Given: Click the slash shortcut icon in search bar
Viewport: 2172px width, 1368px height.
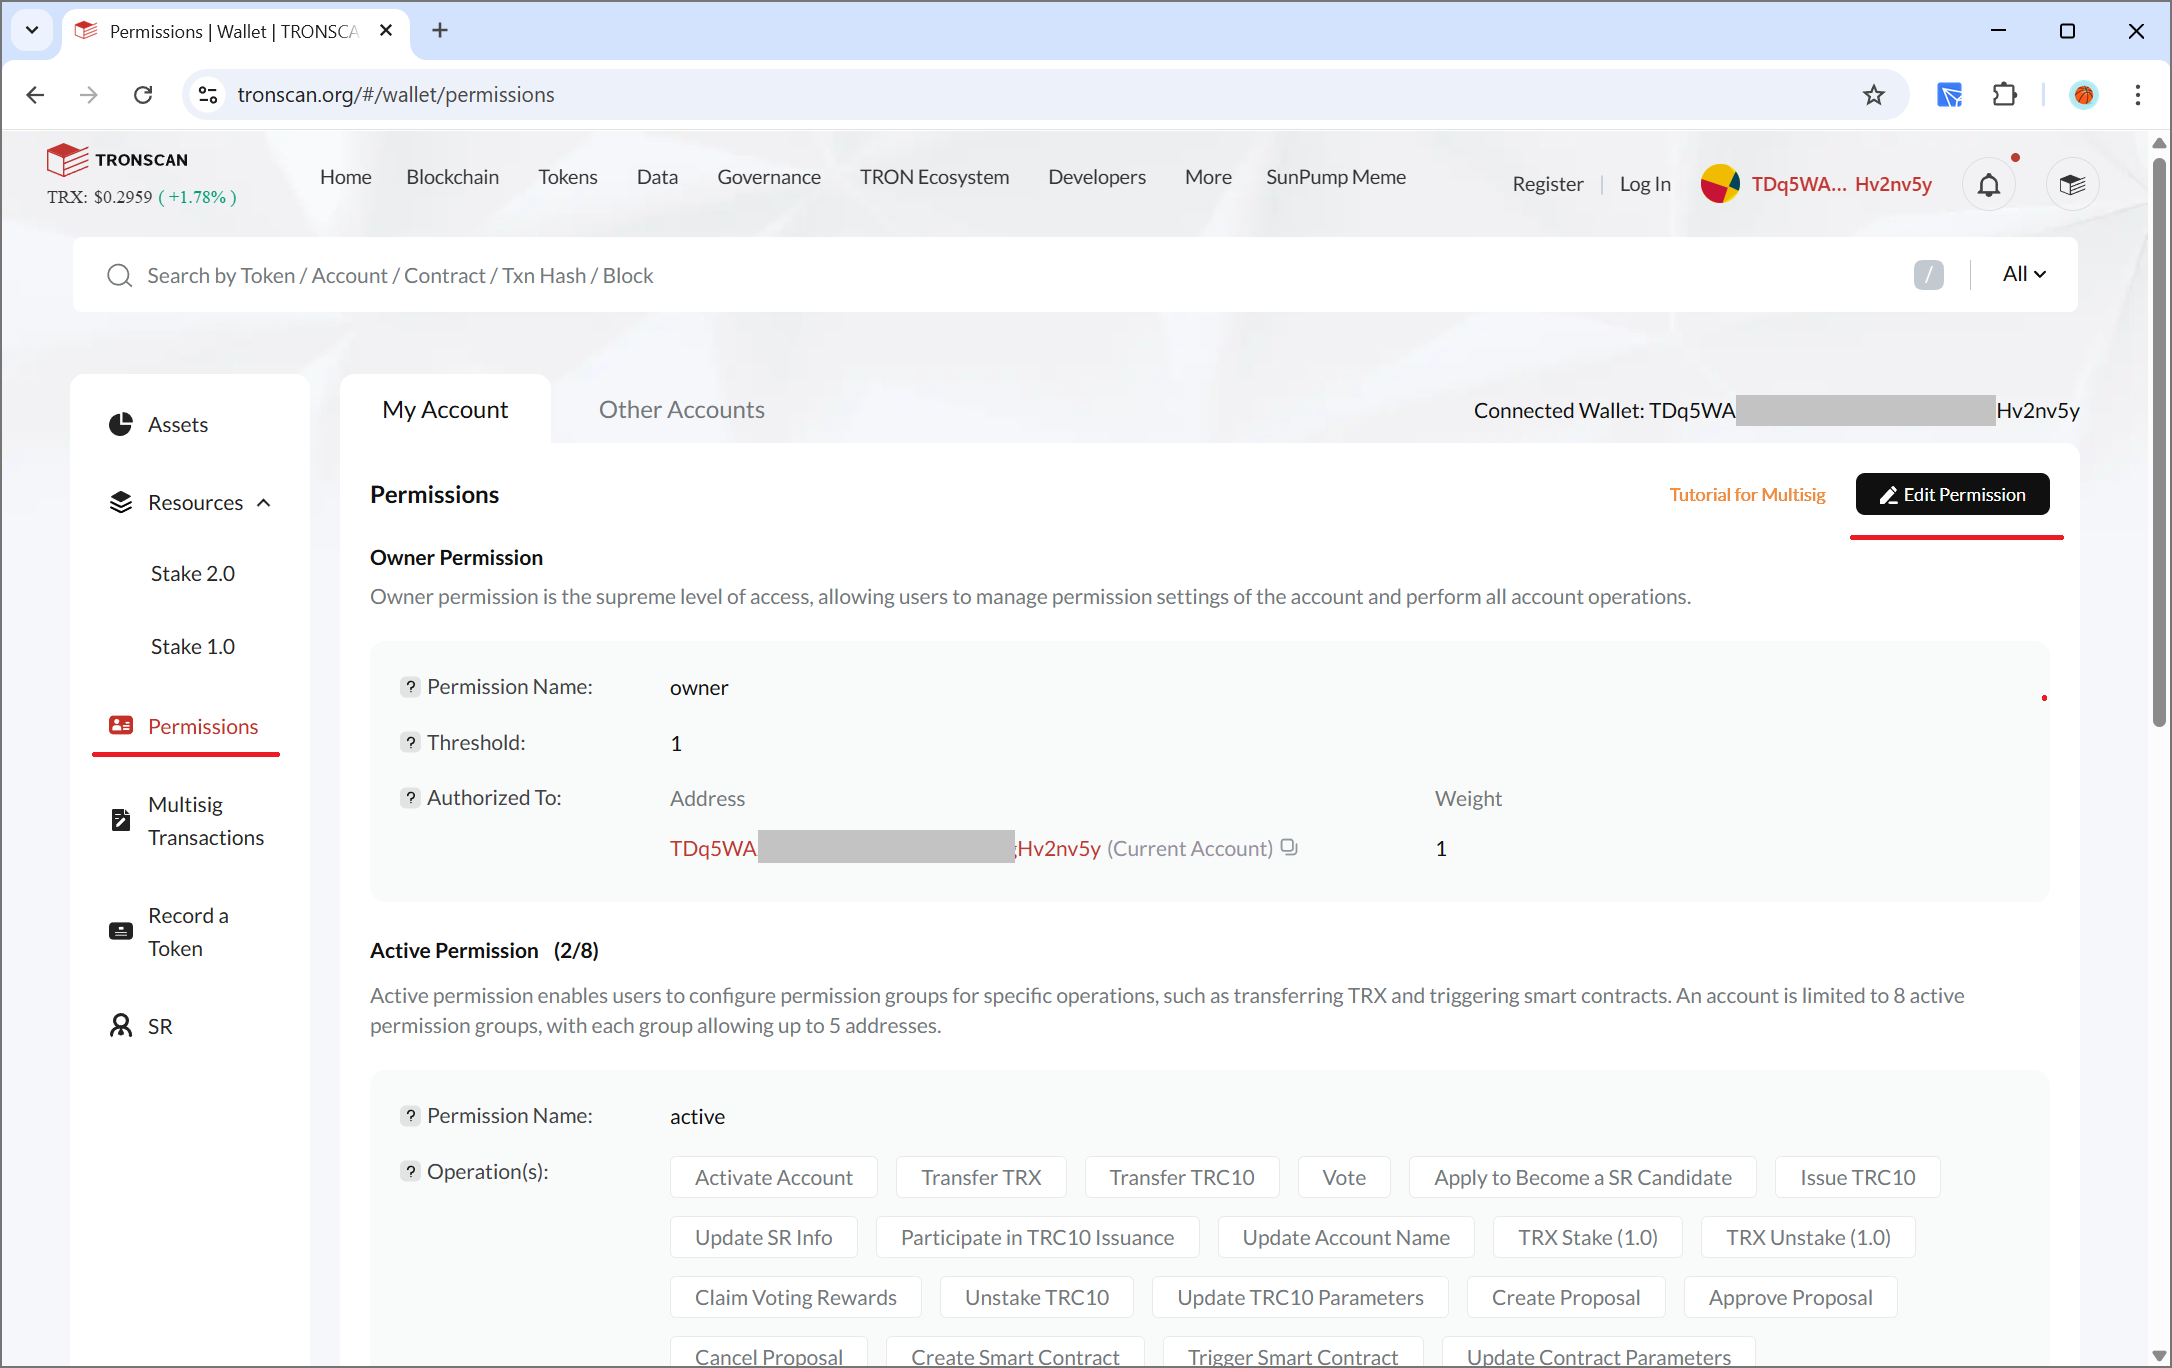Looking at the screenshot, I should coord(1928,275).
